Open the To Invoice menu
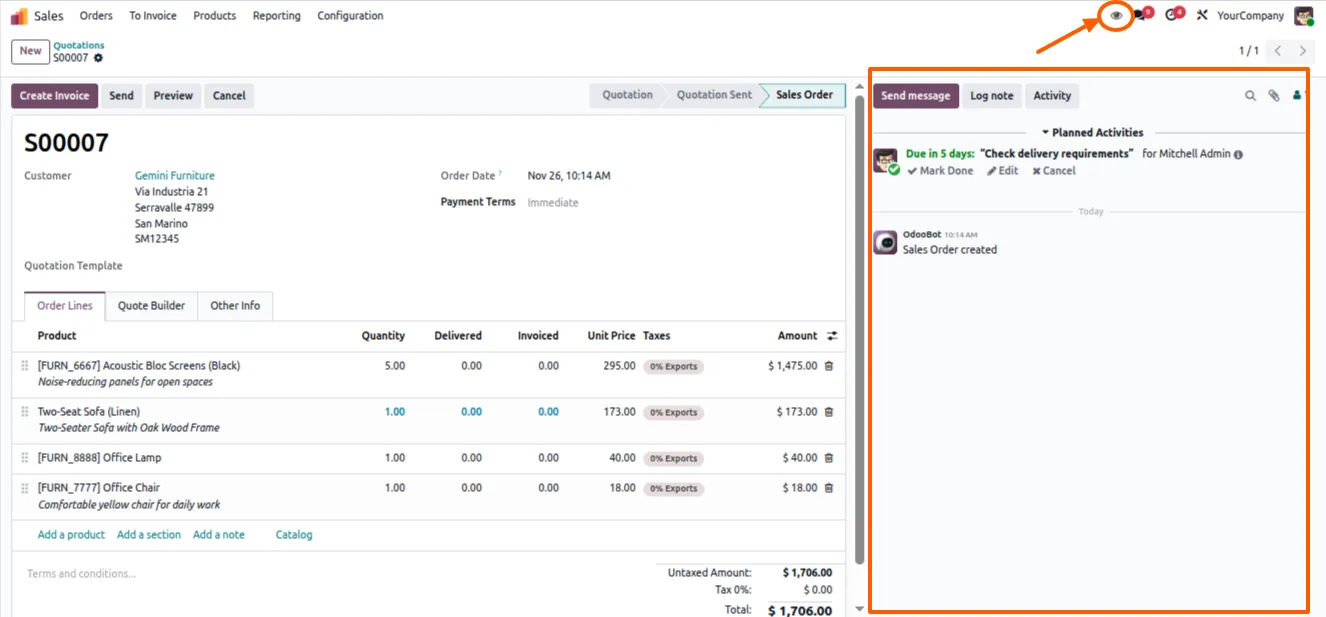Image resolution: width=1326 pixels, height=617 pixels. click(153, 16)
